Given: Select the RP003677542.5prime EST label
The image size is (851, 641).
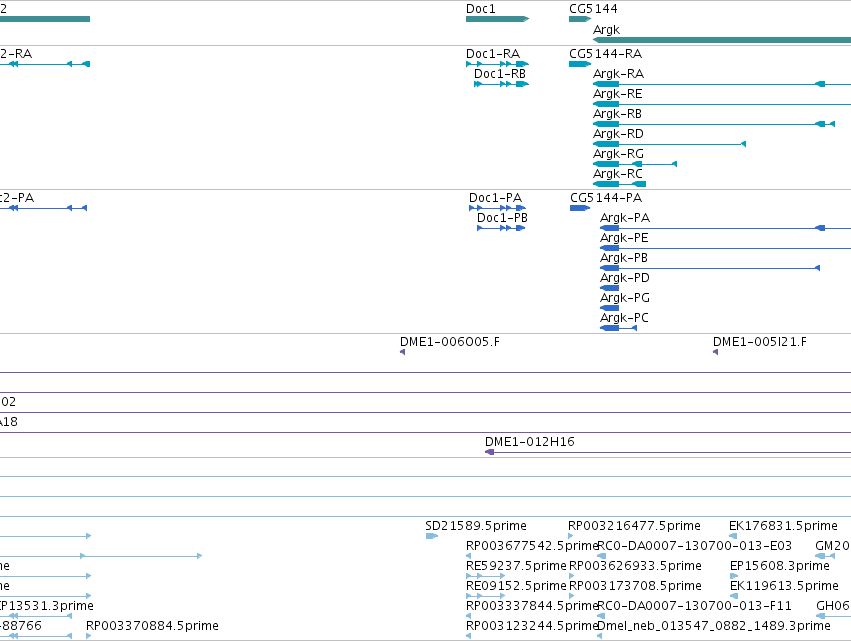Looking at the screenshot, I should click(531, 546).
